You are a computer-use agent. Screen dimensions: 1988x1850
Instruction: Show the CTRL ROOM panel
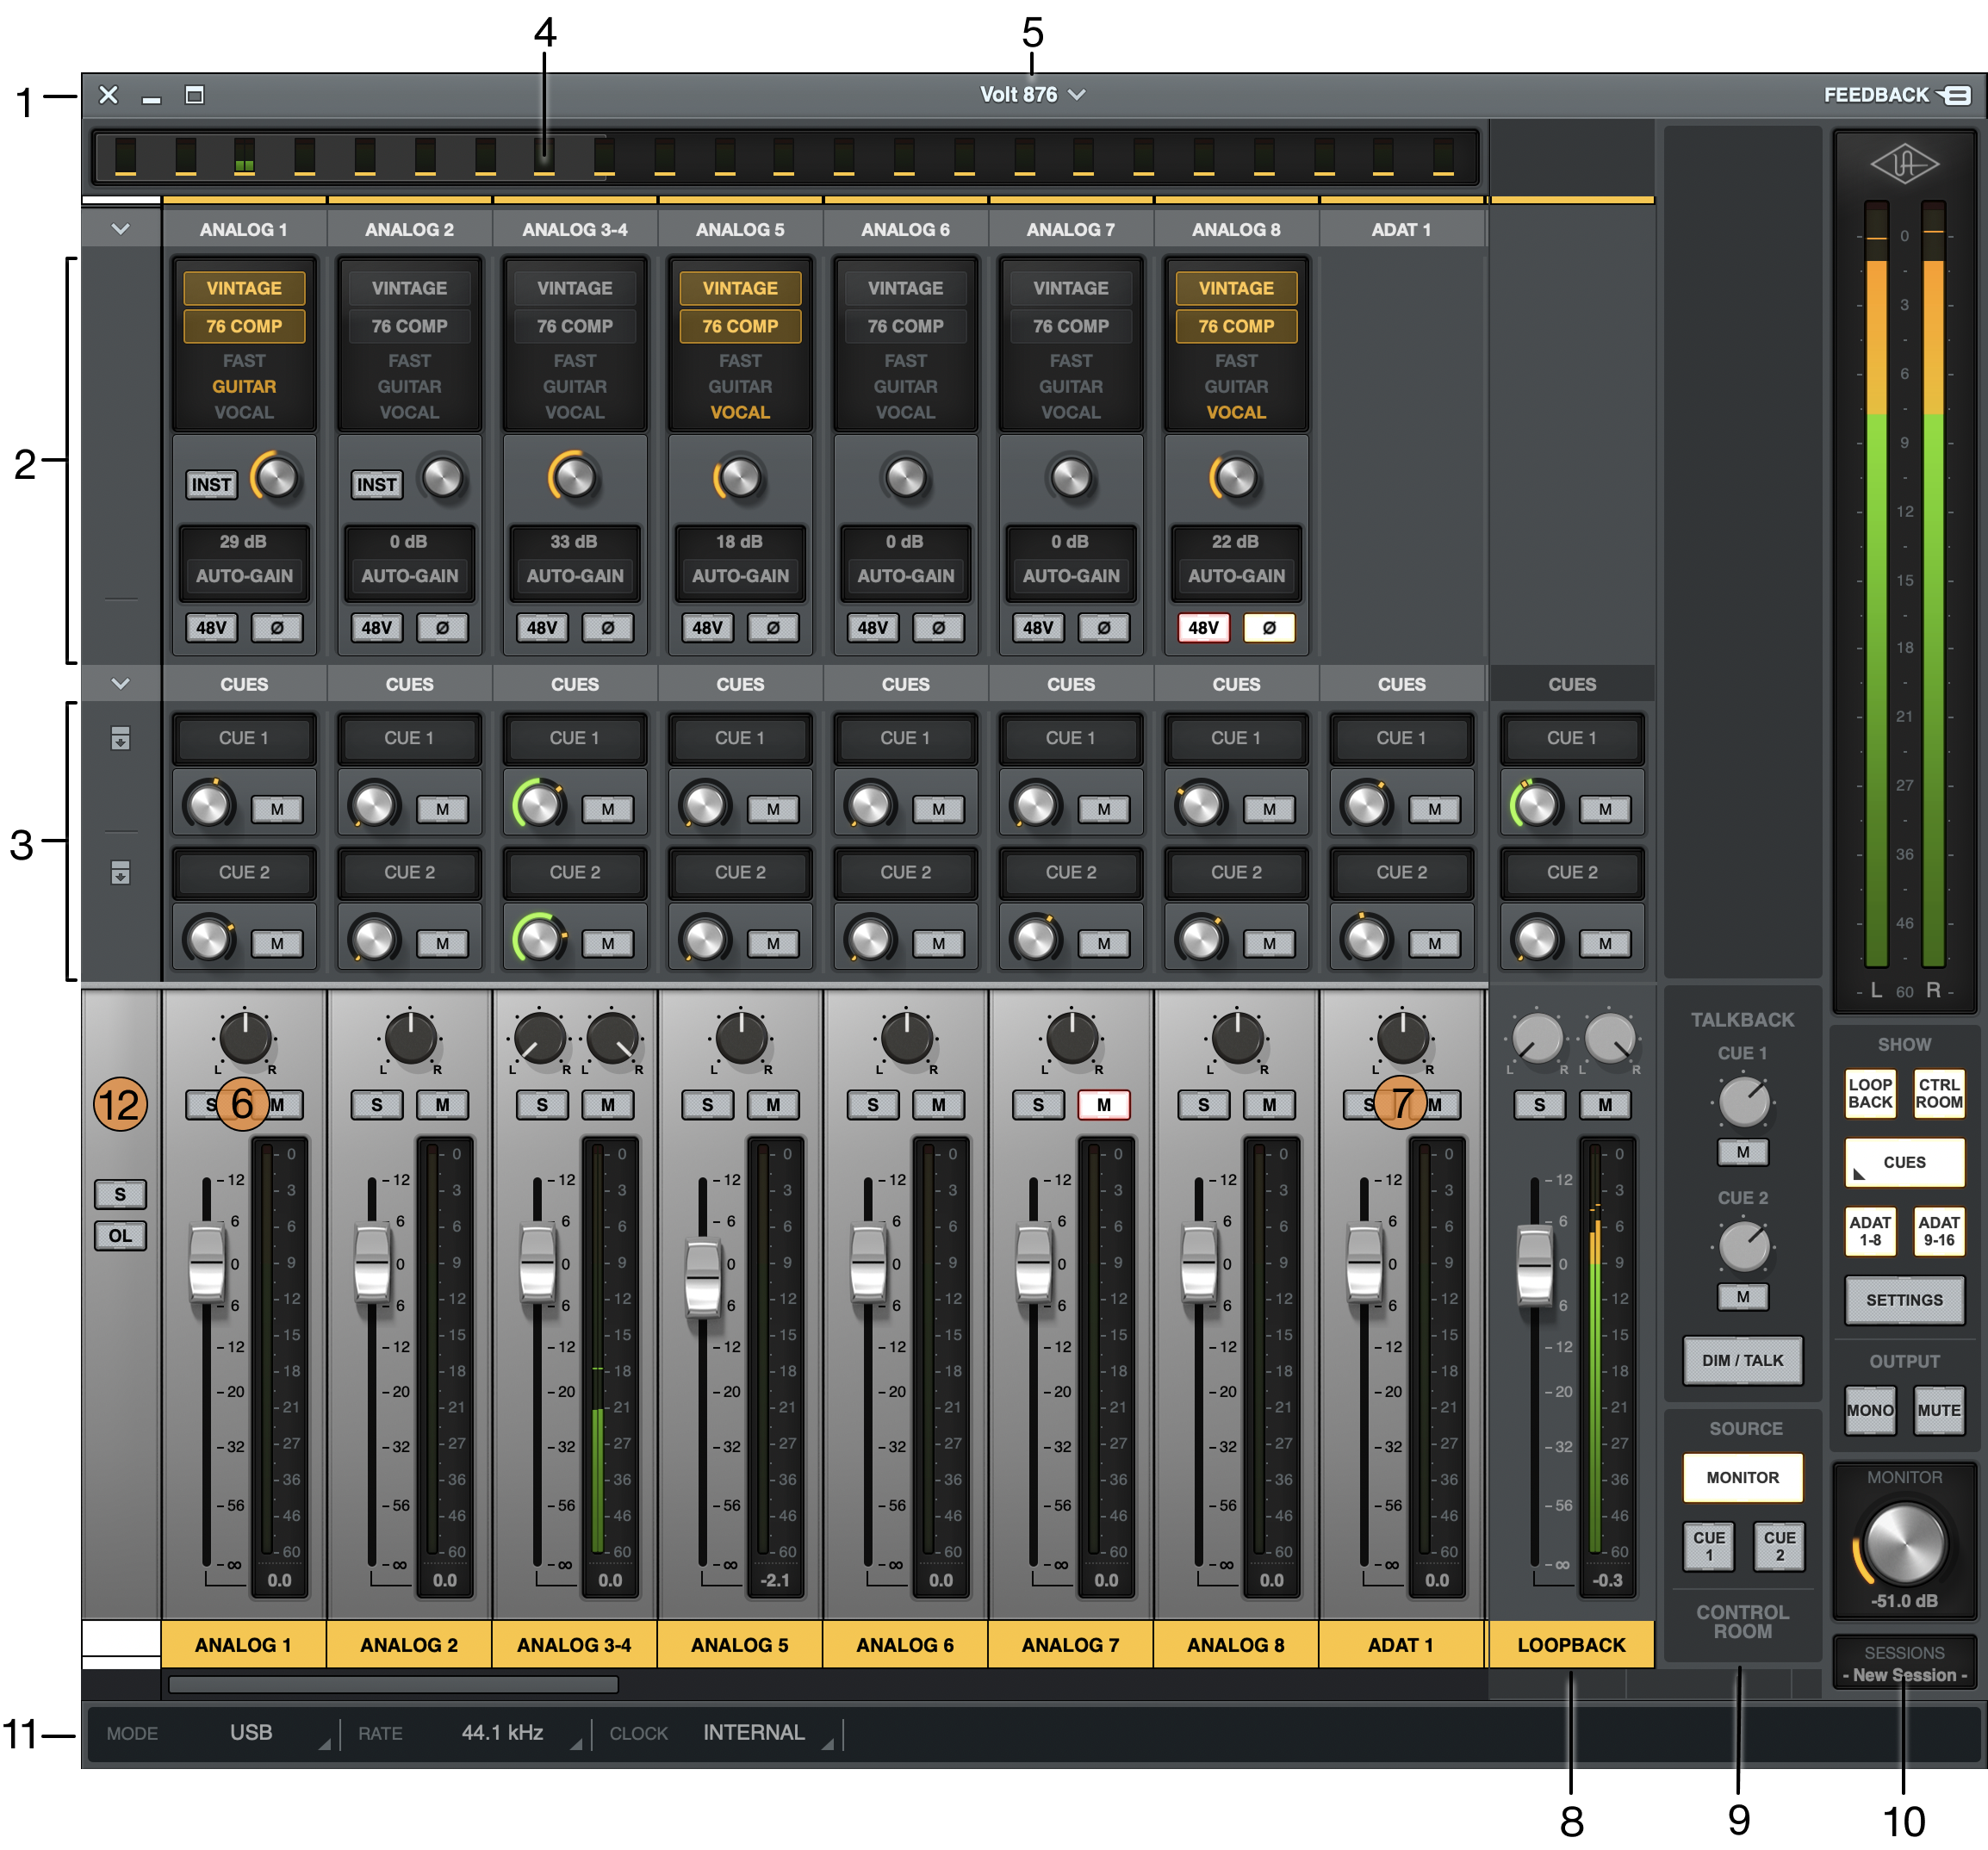(x=1938, y=1093)
